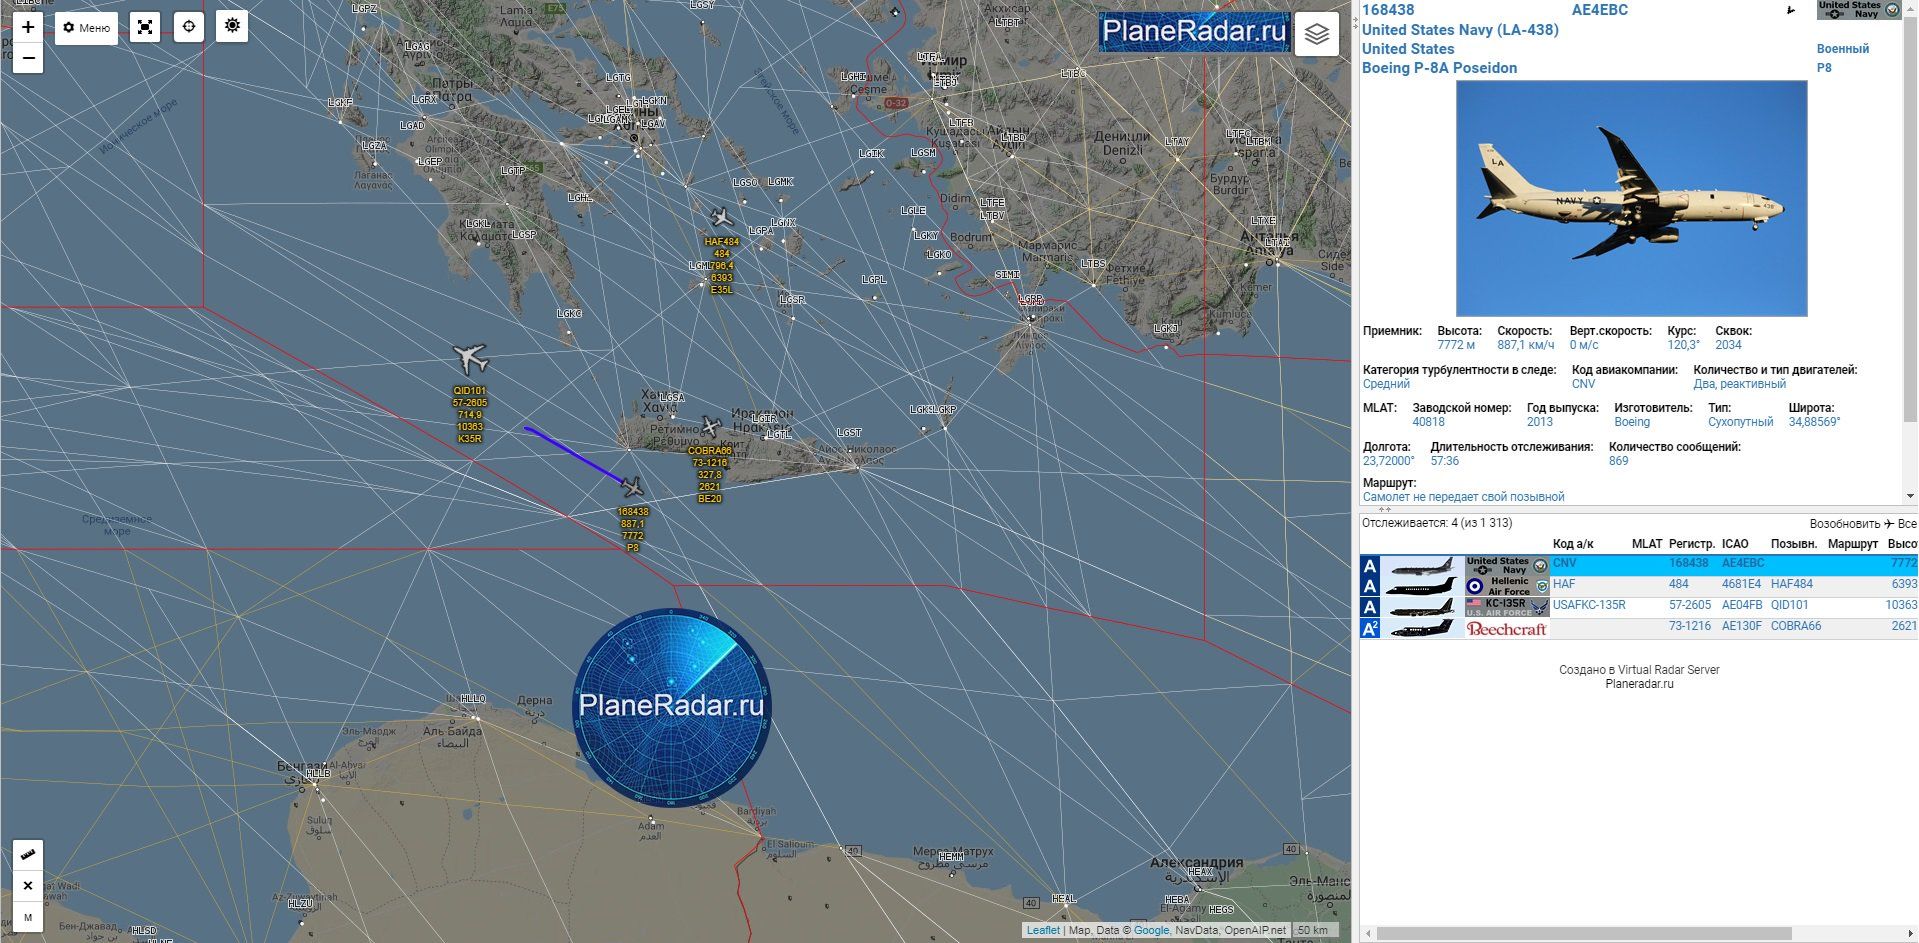Click the Возобновить link
The height and width of the screenshot is (943, 1919).
click(1844, 524)
